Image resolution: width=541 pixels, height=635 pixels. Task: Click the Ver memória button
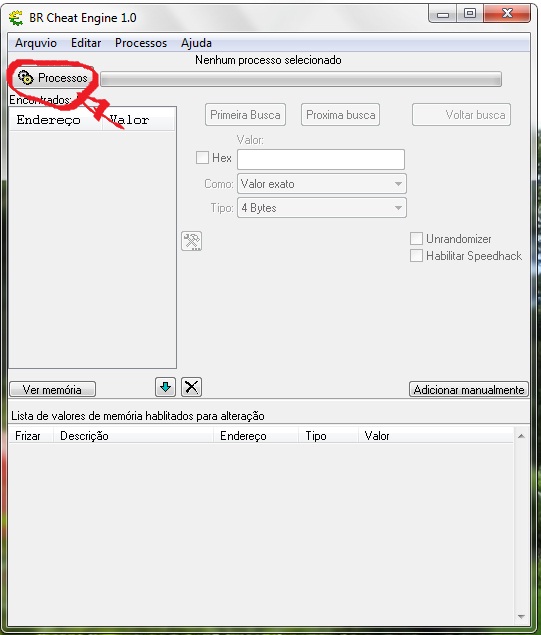point(52,390)
